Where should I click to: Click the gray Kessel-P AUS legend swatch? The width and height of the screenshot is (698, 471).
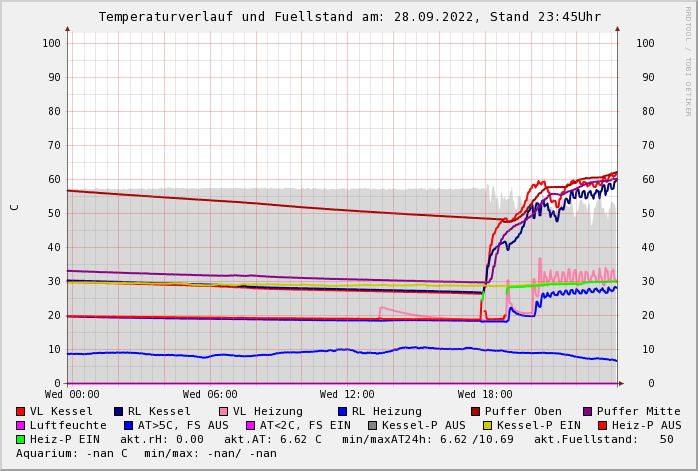click(x=370, y=425)
